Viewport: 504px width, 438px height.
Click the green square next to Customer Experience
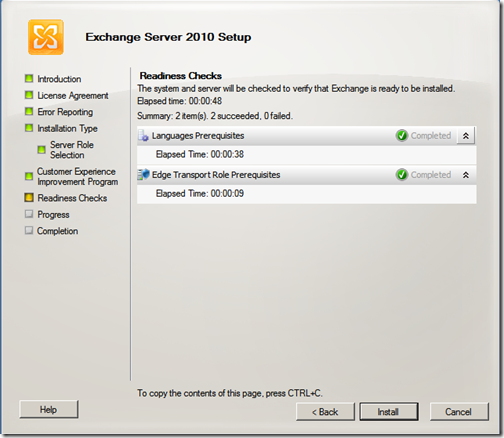point(29,176)
